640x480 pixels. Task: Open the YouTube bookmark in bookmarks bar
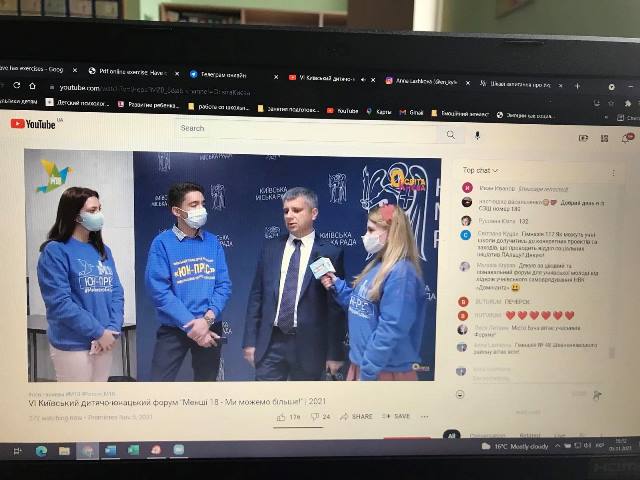(x=342, y=110)
